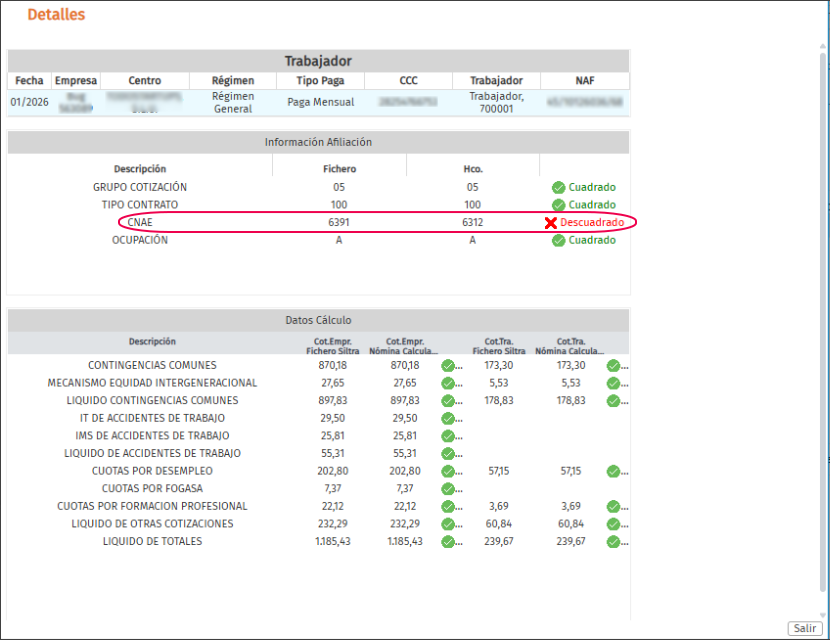Click the CNAE Hco. value 6312
Viewport: 830px width, 640px height.
point(473,222)
